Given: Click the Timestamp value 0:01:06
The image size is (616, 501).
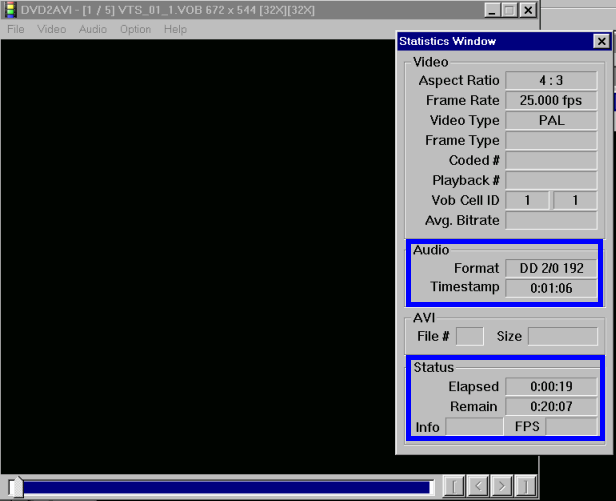Looking at the screenshot, I should 551,288.
